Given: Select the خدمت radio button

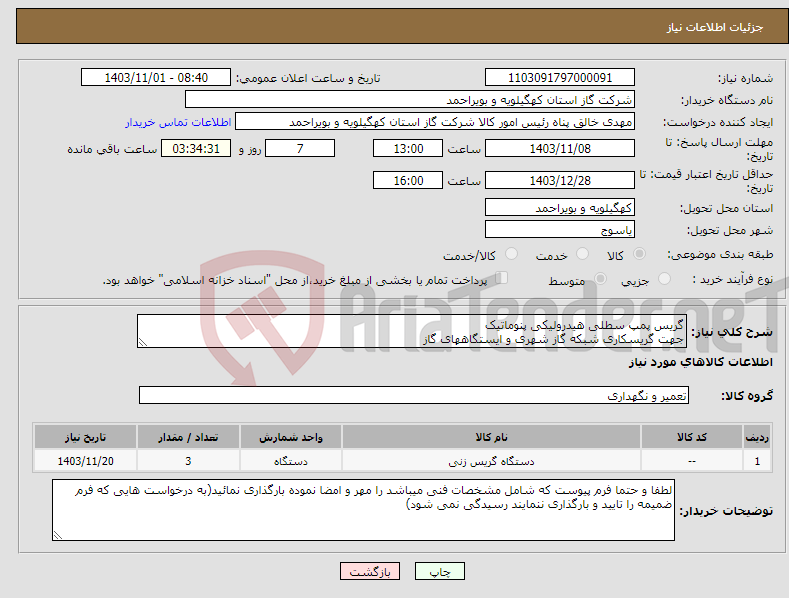Looking at the screenshot, I should [x=582, y=254].
